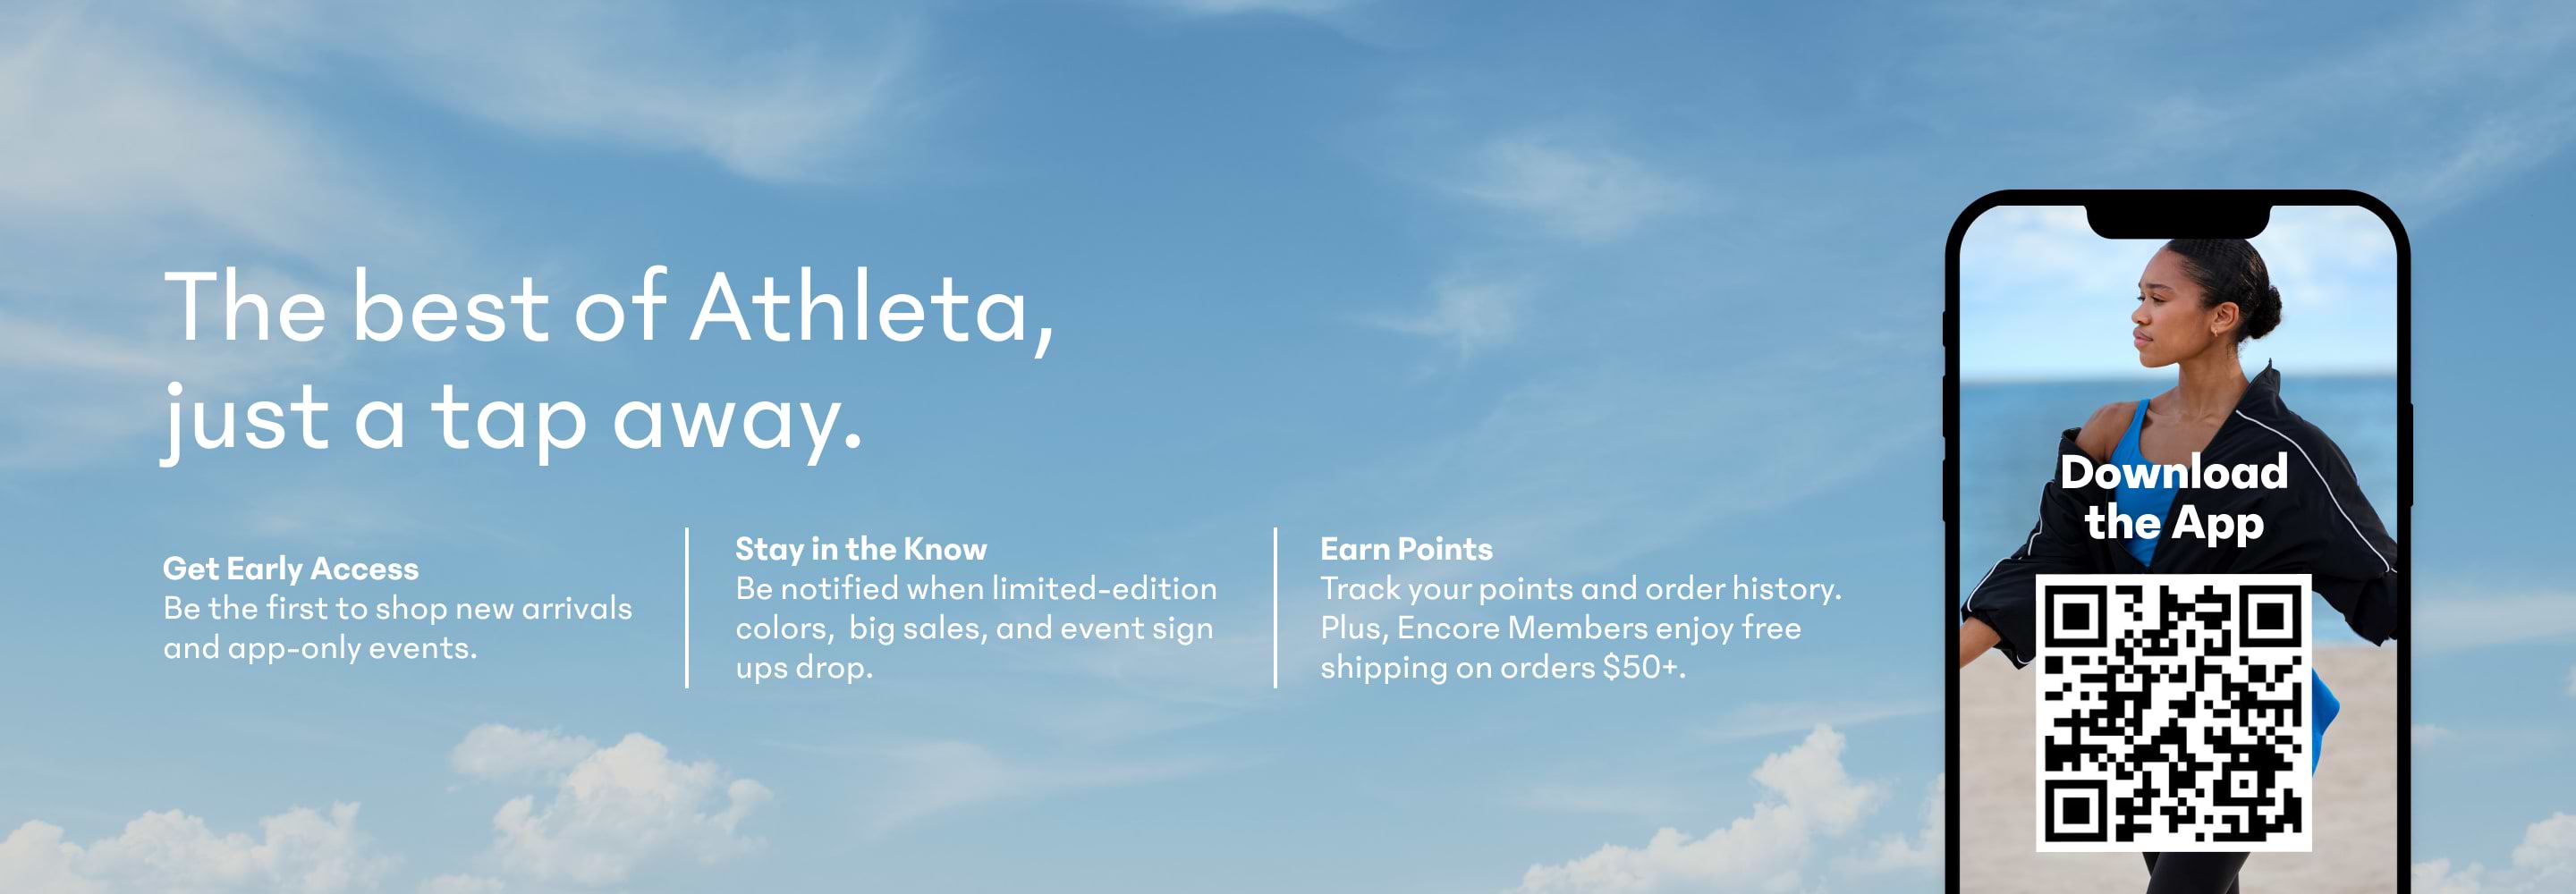Image resolution: width=2576 pixels, height=894 pixels.
Task: Click the "just a tap away." headline line
Action: coord(512,418)
